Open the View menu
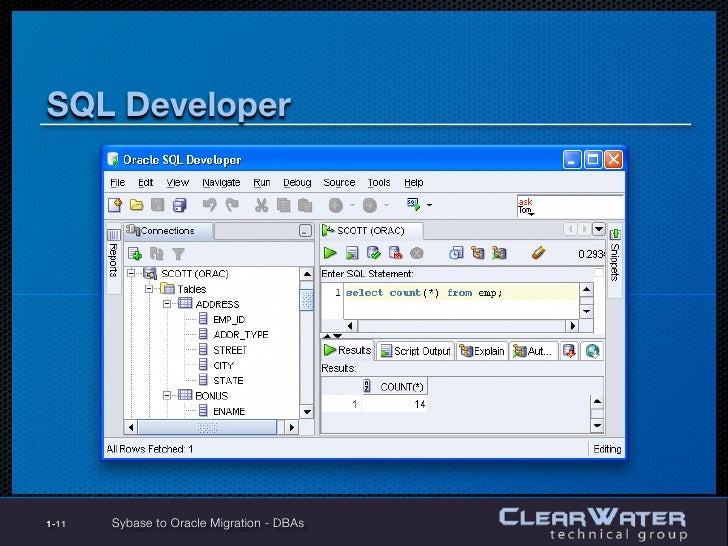 point(177,182)
